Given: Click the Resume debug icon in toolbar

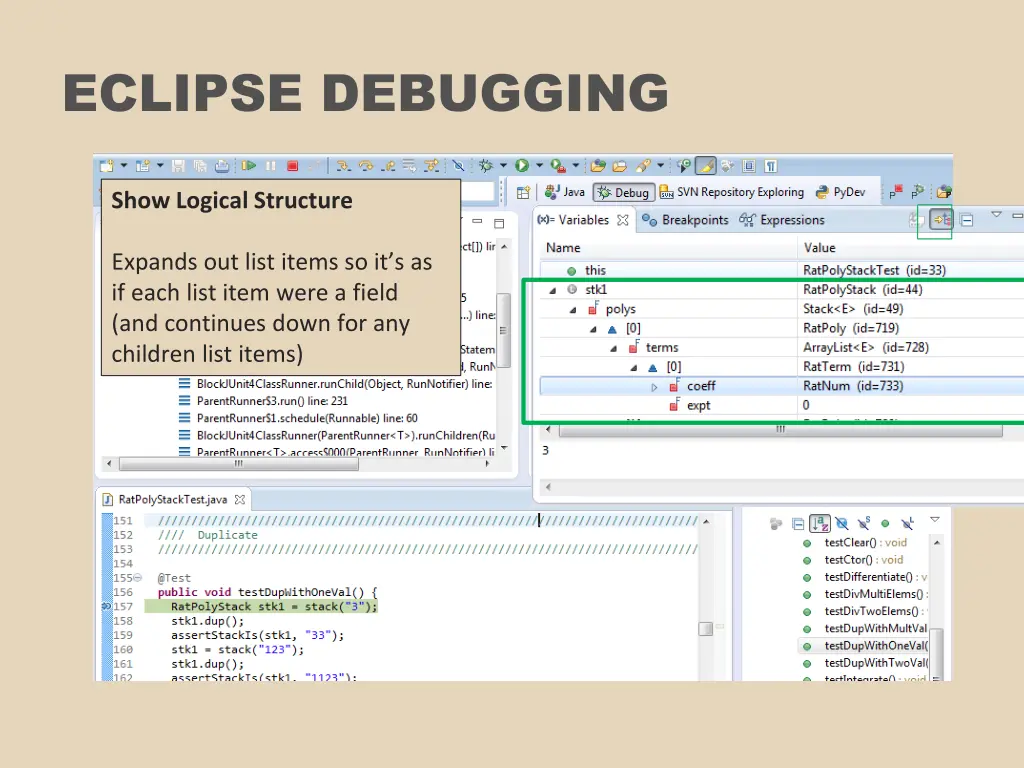Looking at the screenshot, I should coord(249,166).
